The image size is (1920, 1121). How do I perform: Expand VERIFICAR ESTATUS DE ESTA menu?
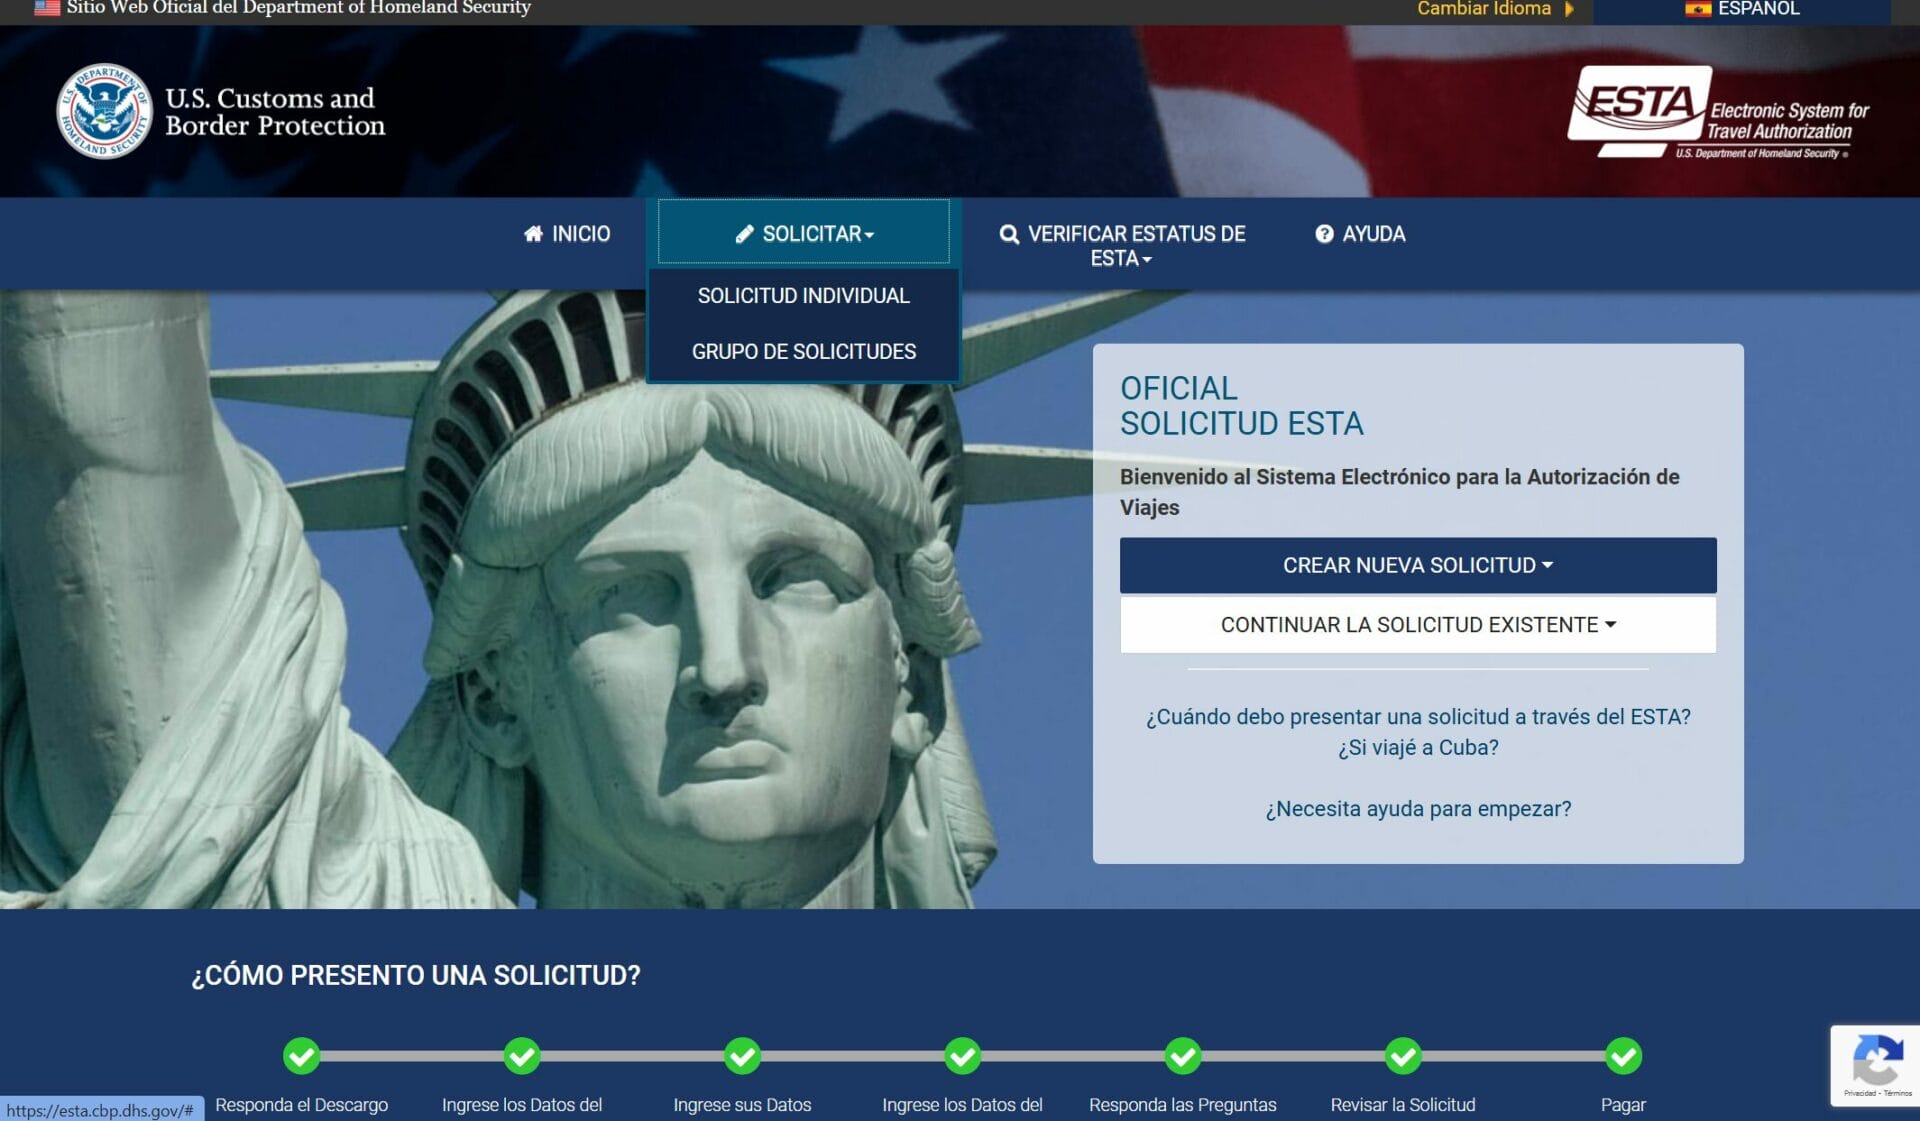[1122, 246]
